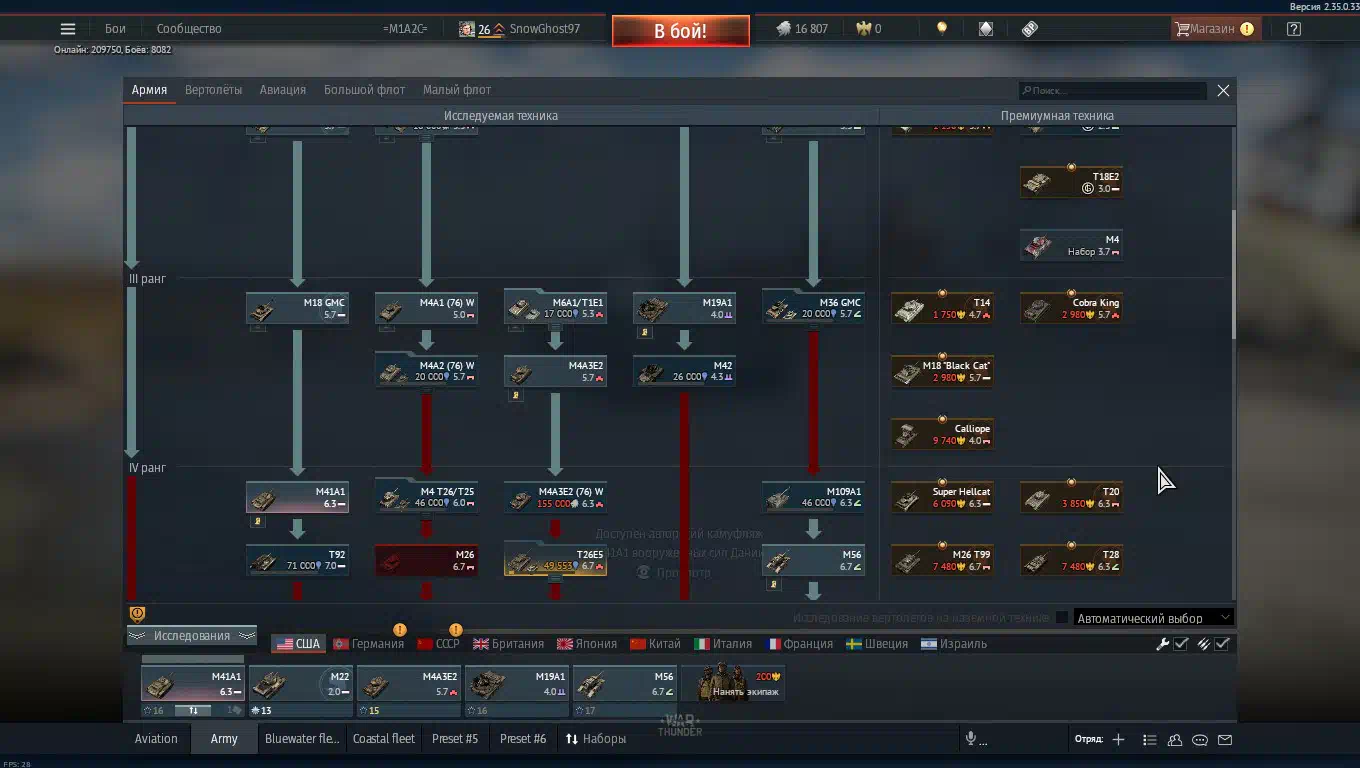Open the hamburger main menu
This screenshot has height=768, width=1360.
click(68, 29)
